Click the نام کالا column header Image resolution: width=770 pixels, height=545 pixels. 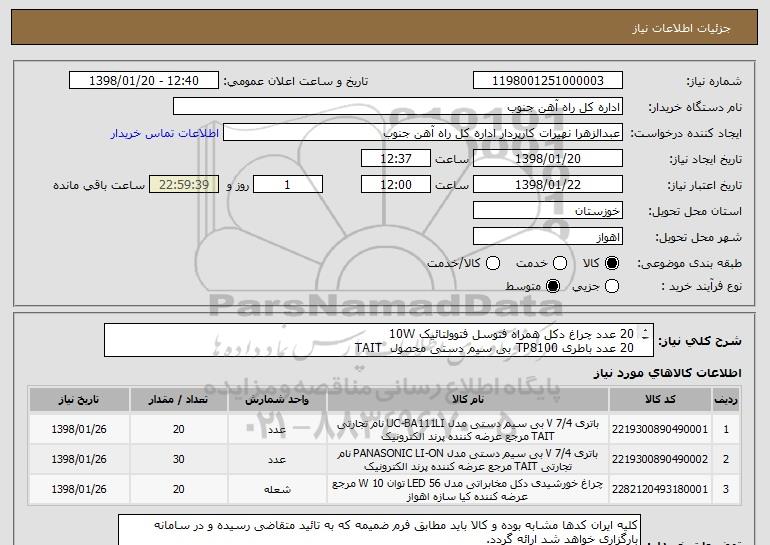[x=468, y=400]
